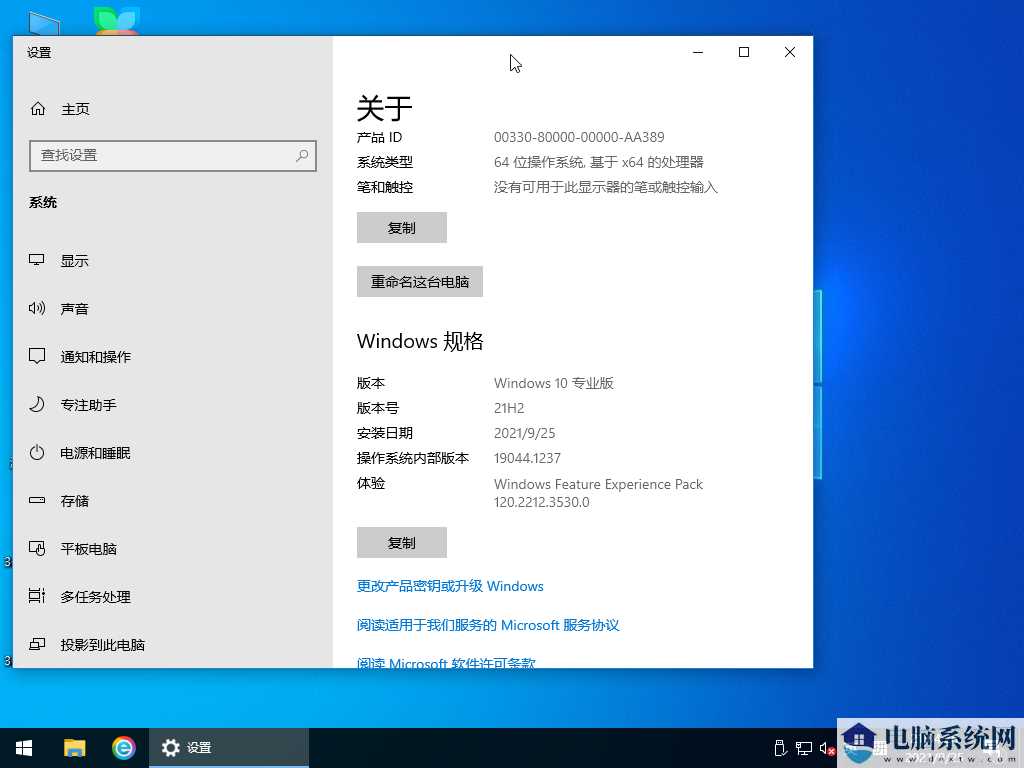Open the Microsoft 服务协议 link
1024x768 pixels.
pyautogui.click(x=488, y=625)
